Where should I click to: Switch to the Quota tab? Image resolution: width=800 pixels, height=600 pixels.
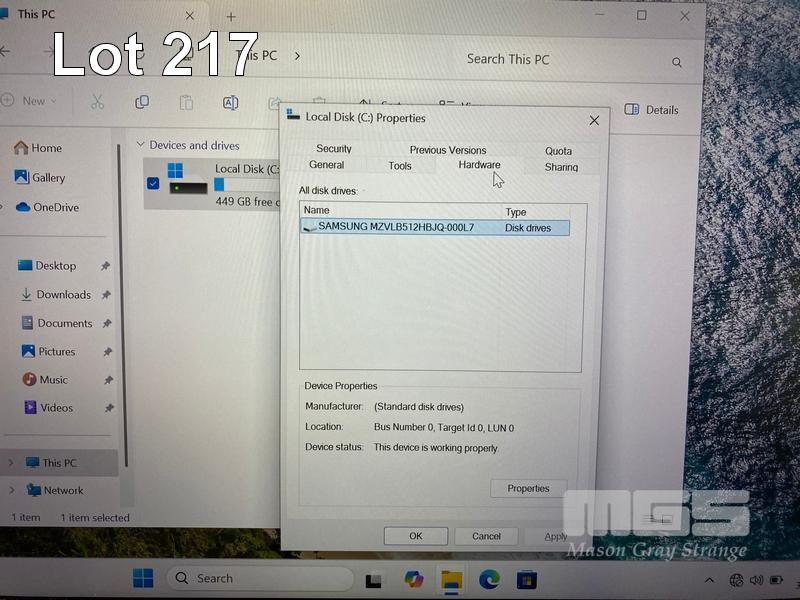click(x=558, y=151)
